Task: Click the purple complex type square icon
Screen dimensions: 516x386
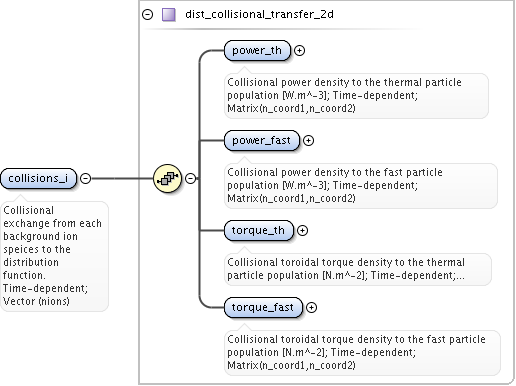Action: tap(169, 15)
